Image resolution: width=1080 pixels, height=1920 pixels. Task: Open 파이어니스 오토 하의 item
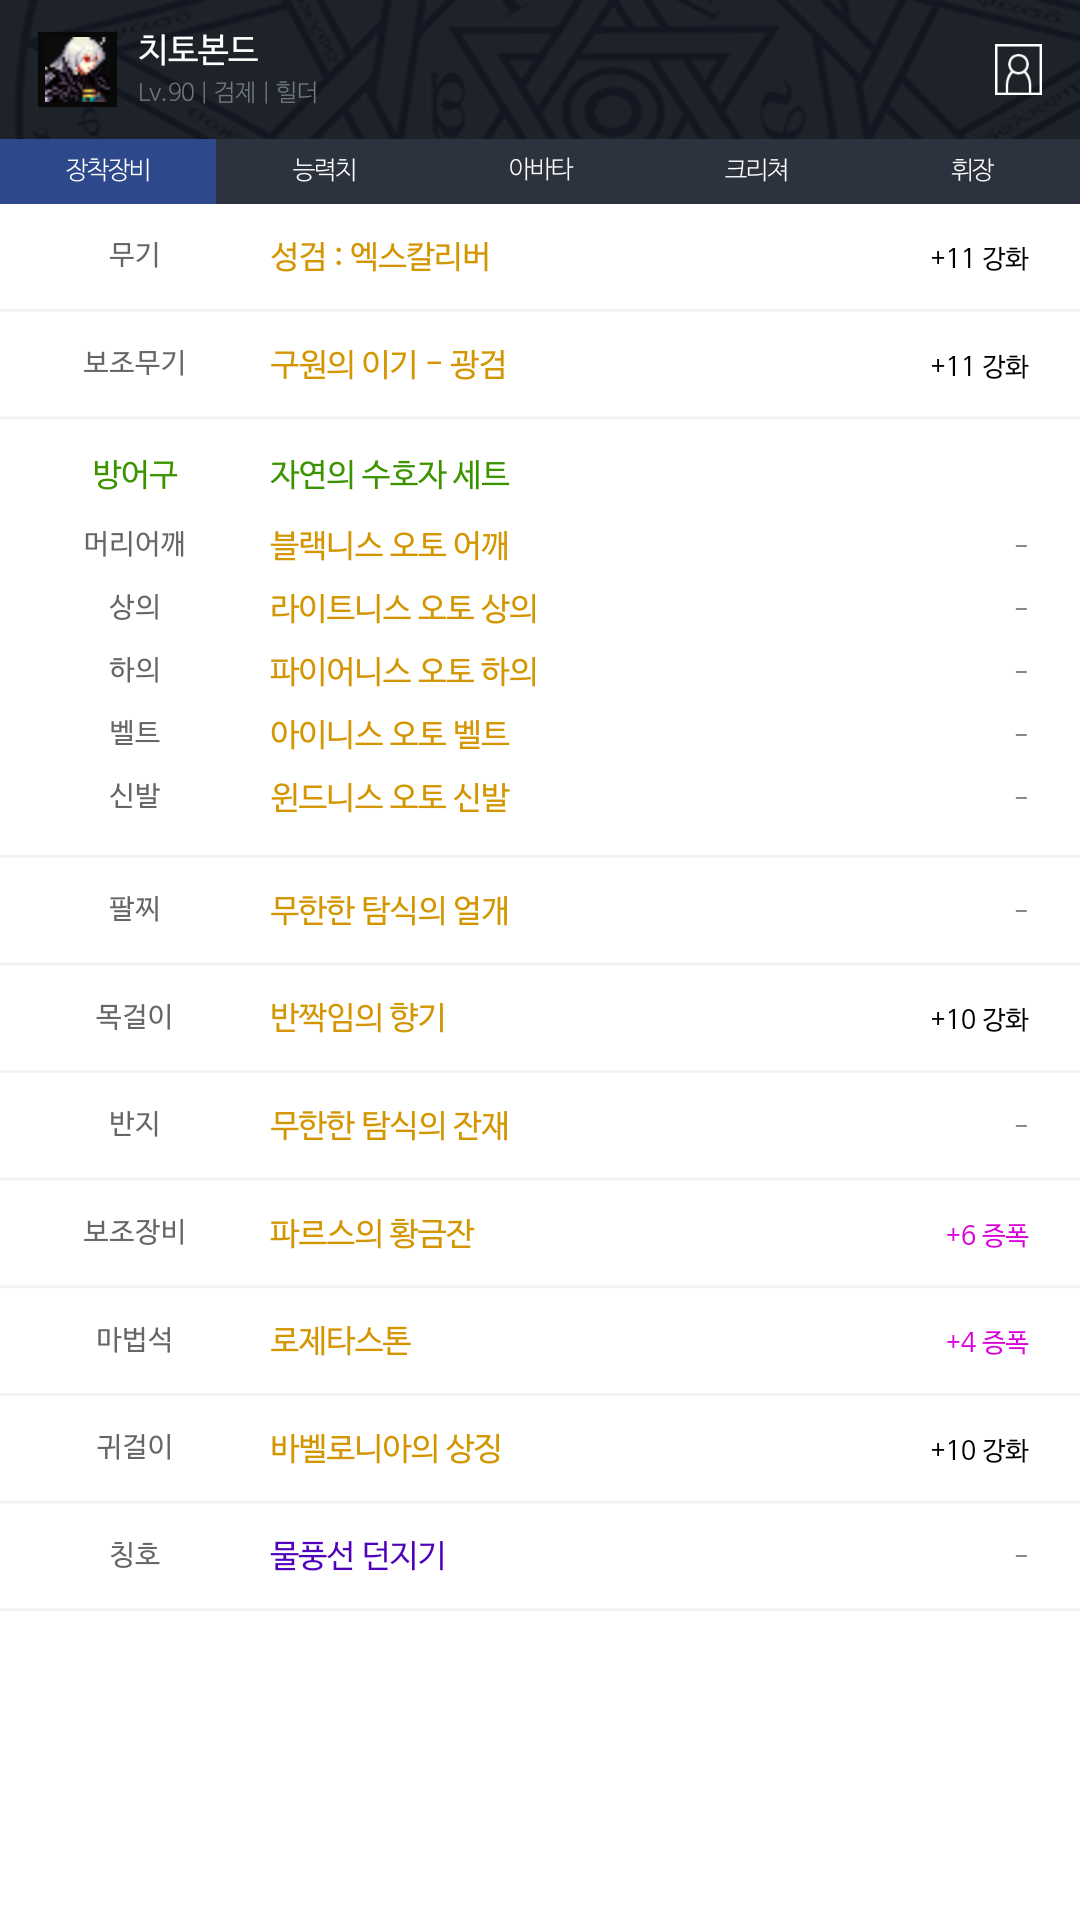tap(404, 671)
